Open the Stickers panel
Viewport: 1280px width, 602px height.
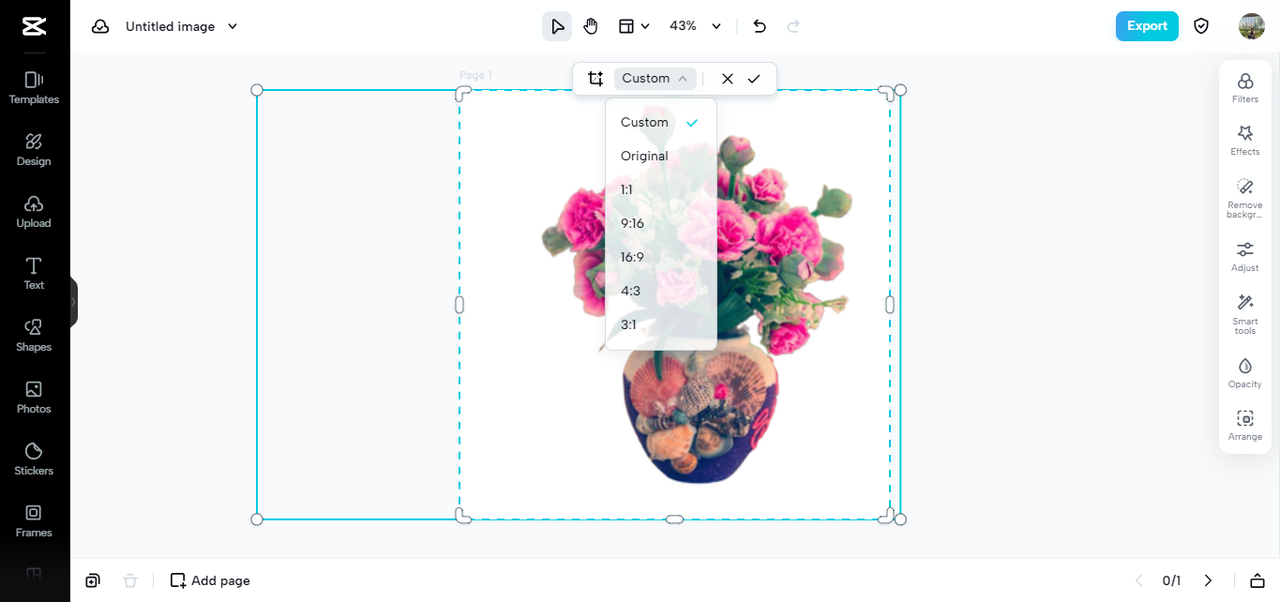(34, 460)
